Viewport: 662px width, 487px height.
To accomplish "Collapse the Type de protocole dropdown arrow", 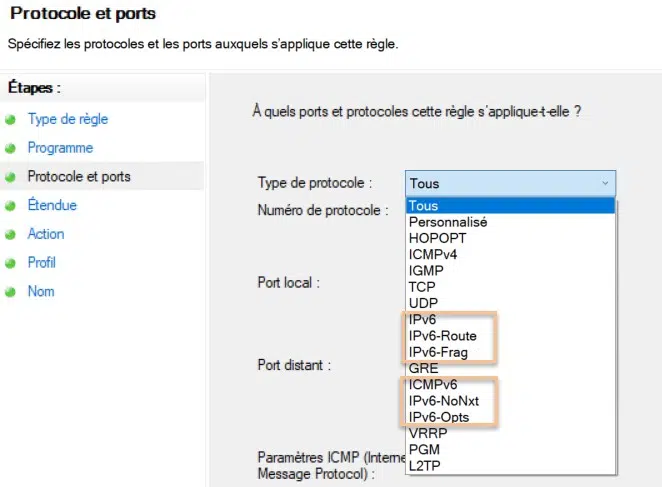I will coord(604,184).
